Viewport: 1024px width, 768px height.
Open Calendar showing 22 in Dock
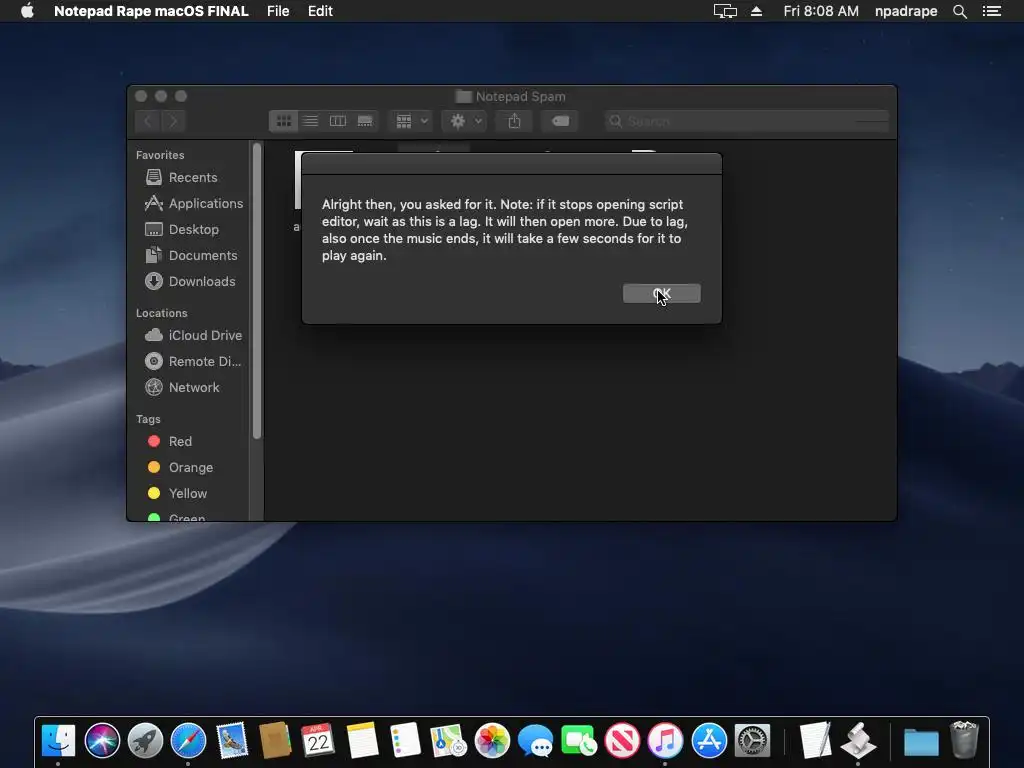[x=318, y=741]
